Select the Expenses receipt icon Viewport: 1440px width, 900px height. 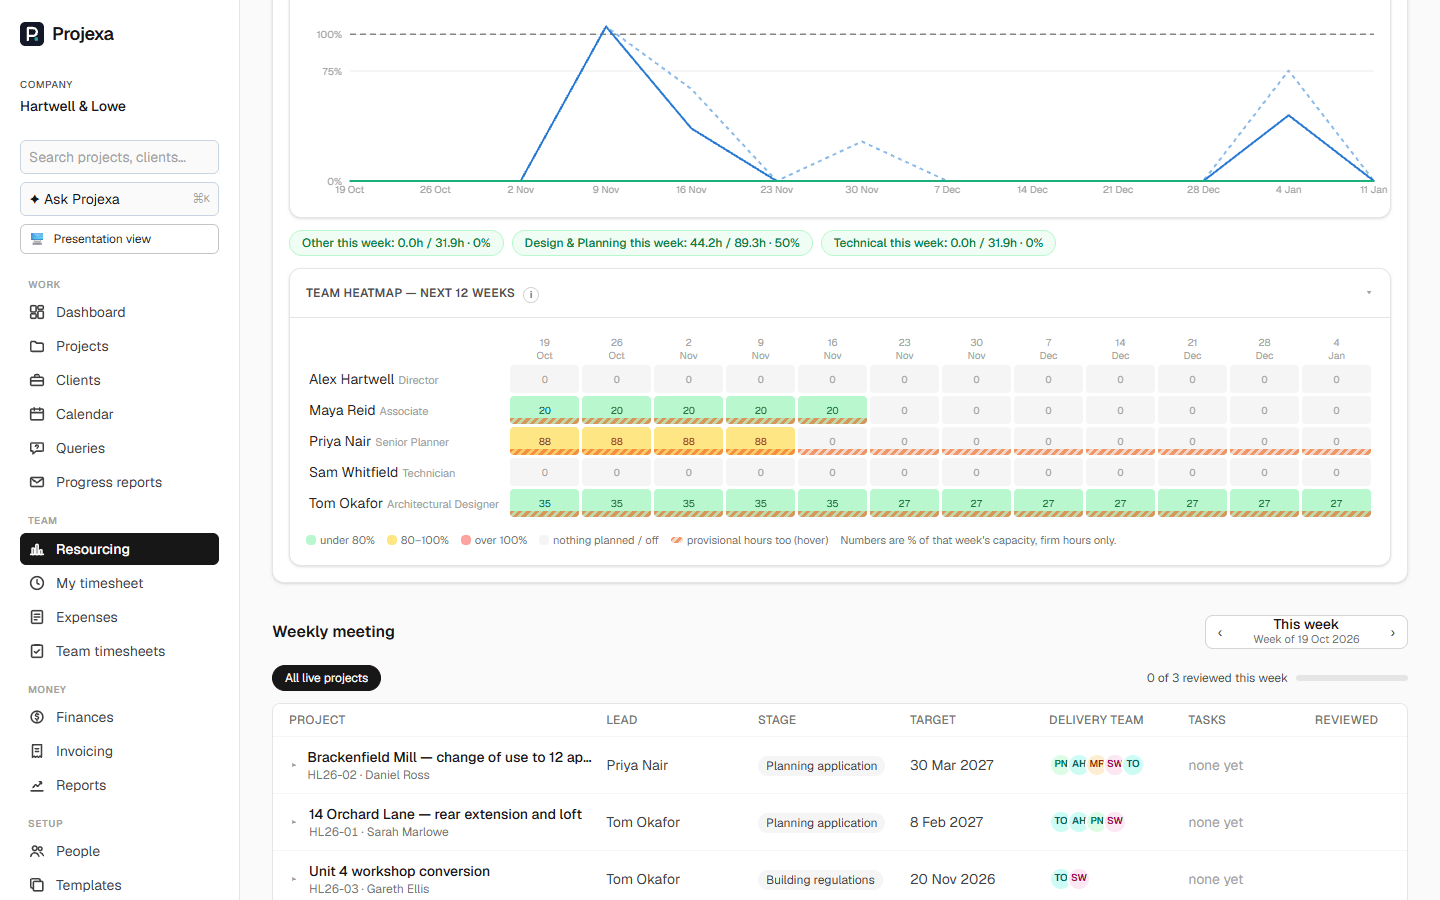pos(37,617)
